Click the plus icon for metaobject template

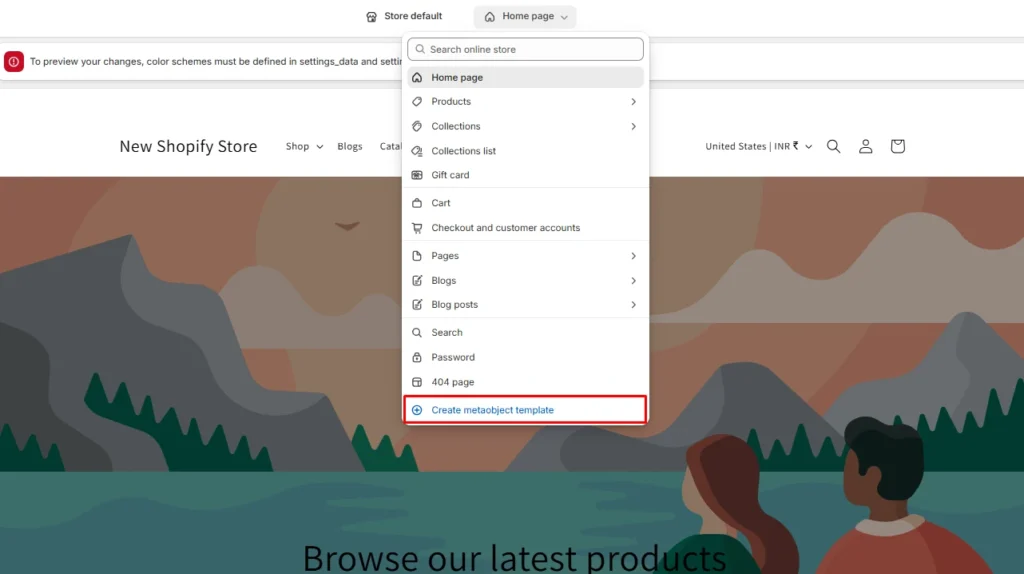tap(417, 410)
